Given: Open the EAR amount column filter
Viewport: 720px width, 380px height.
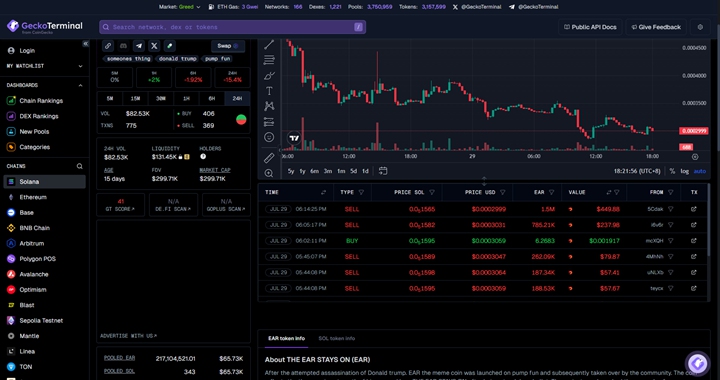Looking at the screenshot, I should (551, 192).
